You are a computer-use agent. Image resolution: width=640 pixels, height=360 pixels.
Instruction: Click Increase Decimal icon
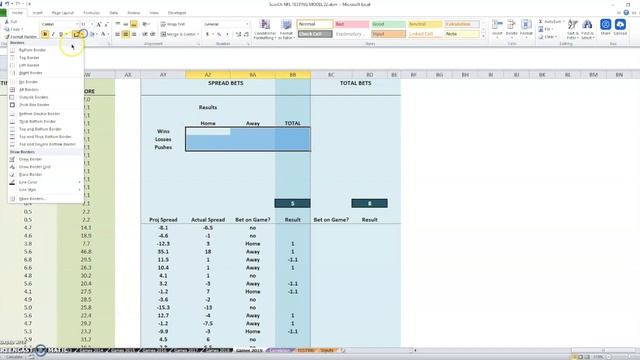click(x=238, y=34)
